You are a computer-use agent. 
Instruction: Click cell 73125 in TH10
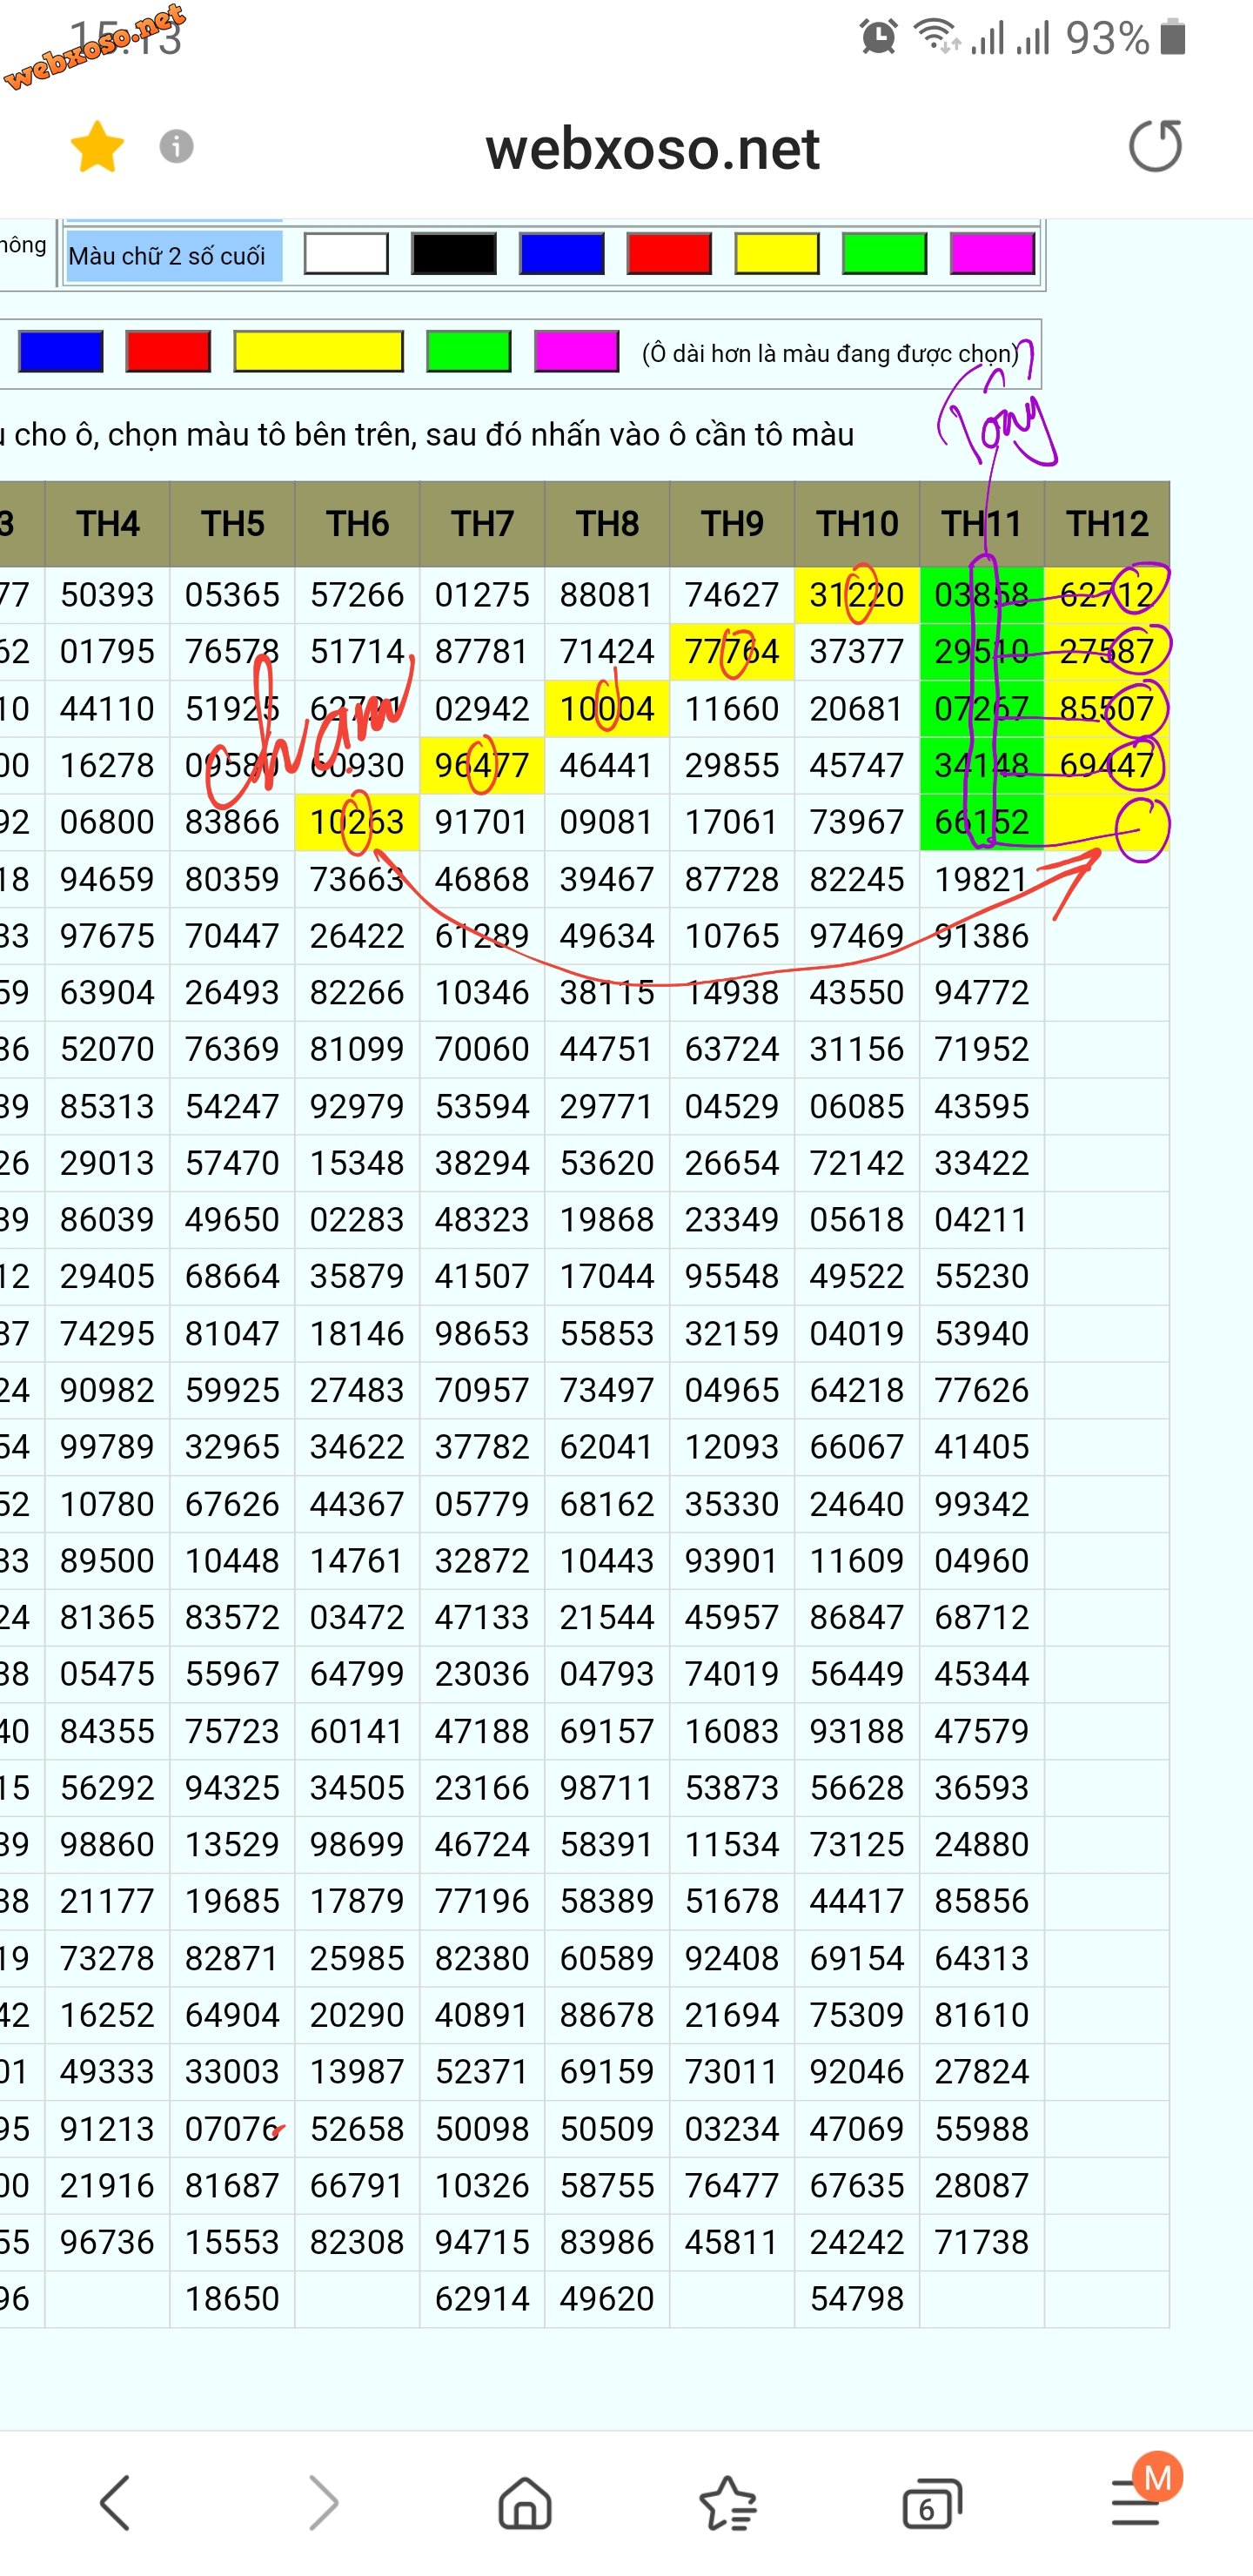[858, 1844]
